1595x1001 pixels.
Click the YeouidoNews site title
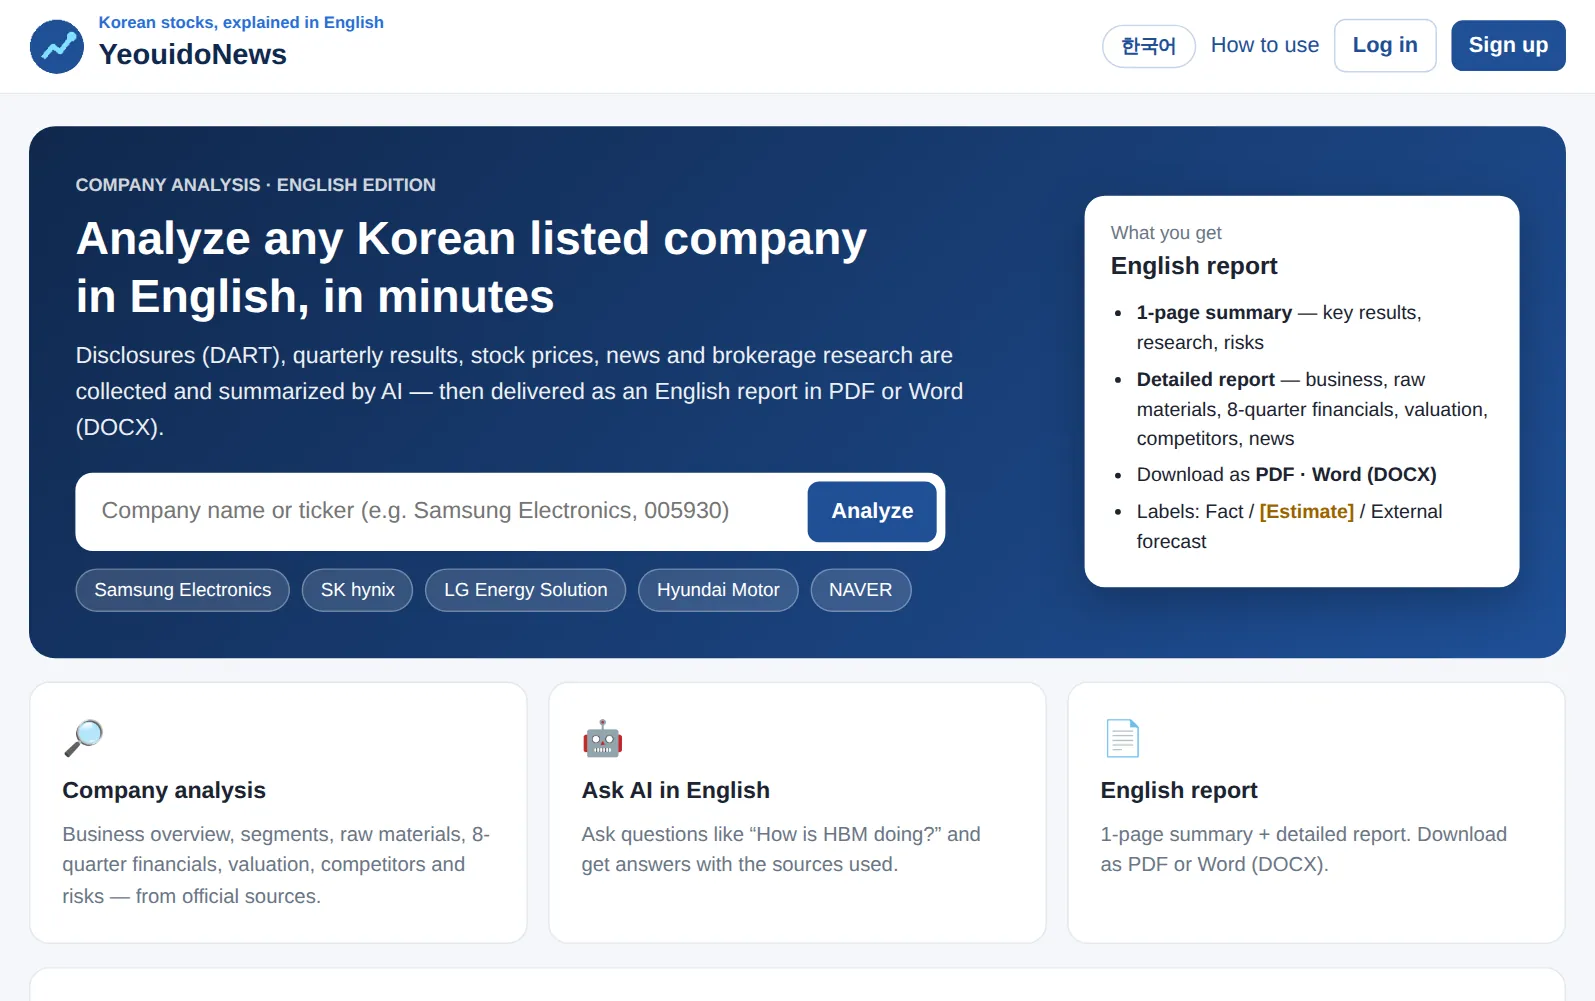click(193, 55)
